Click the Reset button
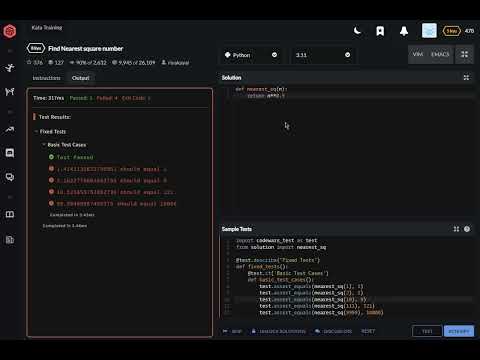Screen dimensions: 480x360 (368, 331)
